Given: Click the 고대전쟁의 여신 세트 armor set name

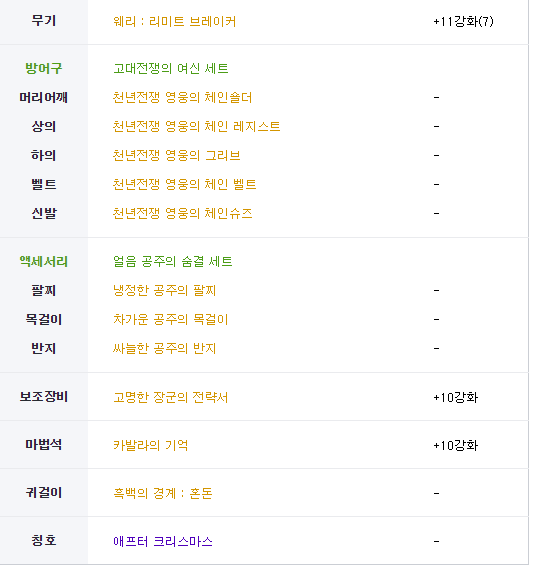Looking at the screenshot, I should click(x=171, y=68).
